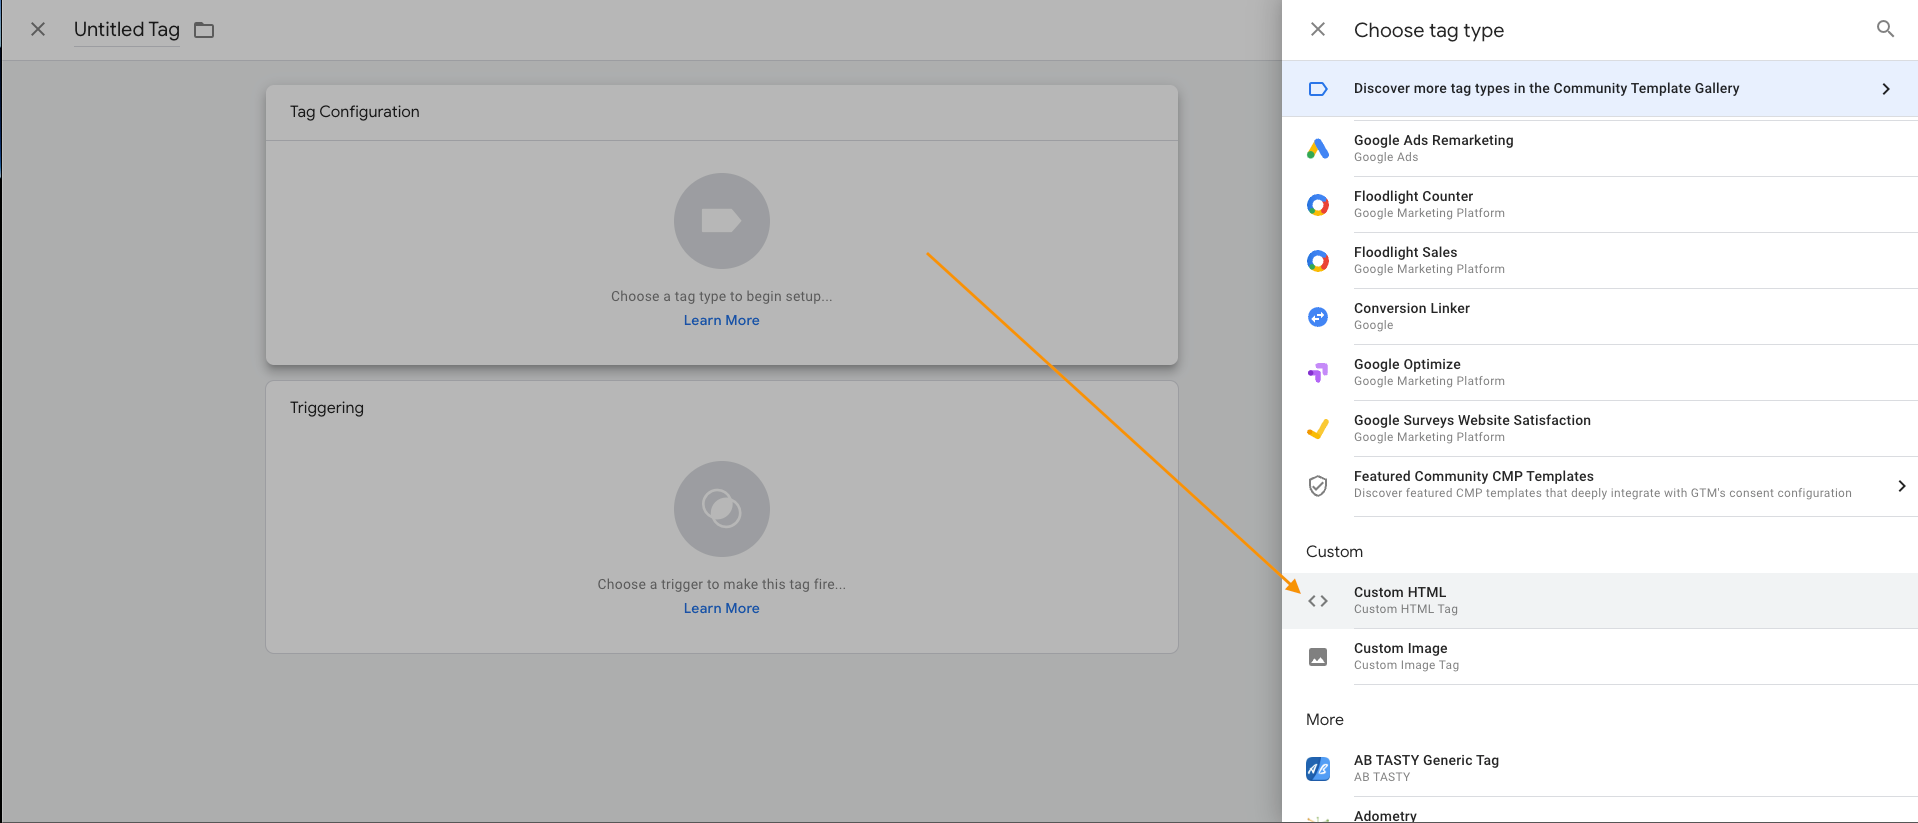The height and width of the screenshot is (823, 1918).
Task: Expand Featured Community CMP Templates arrow
Action: (x=1901, y=486)
